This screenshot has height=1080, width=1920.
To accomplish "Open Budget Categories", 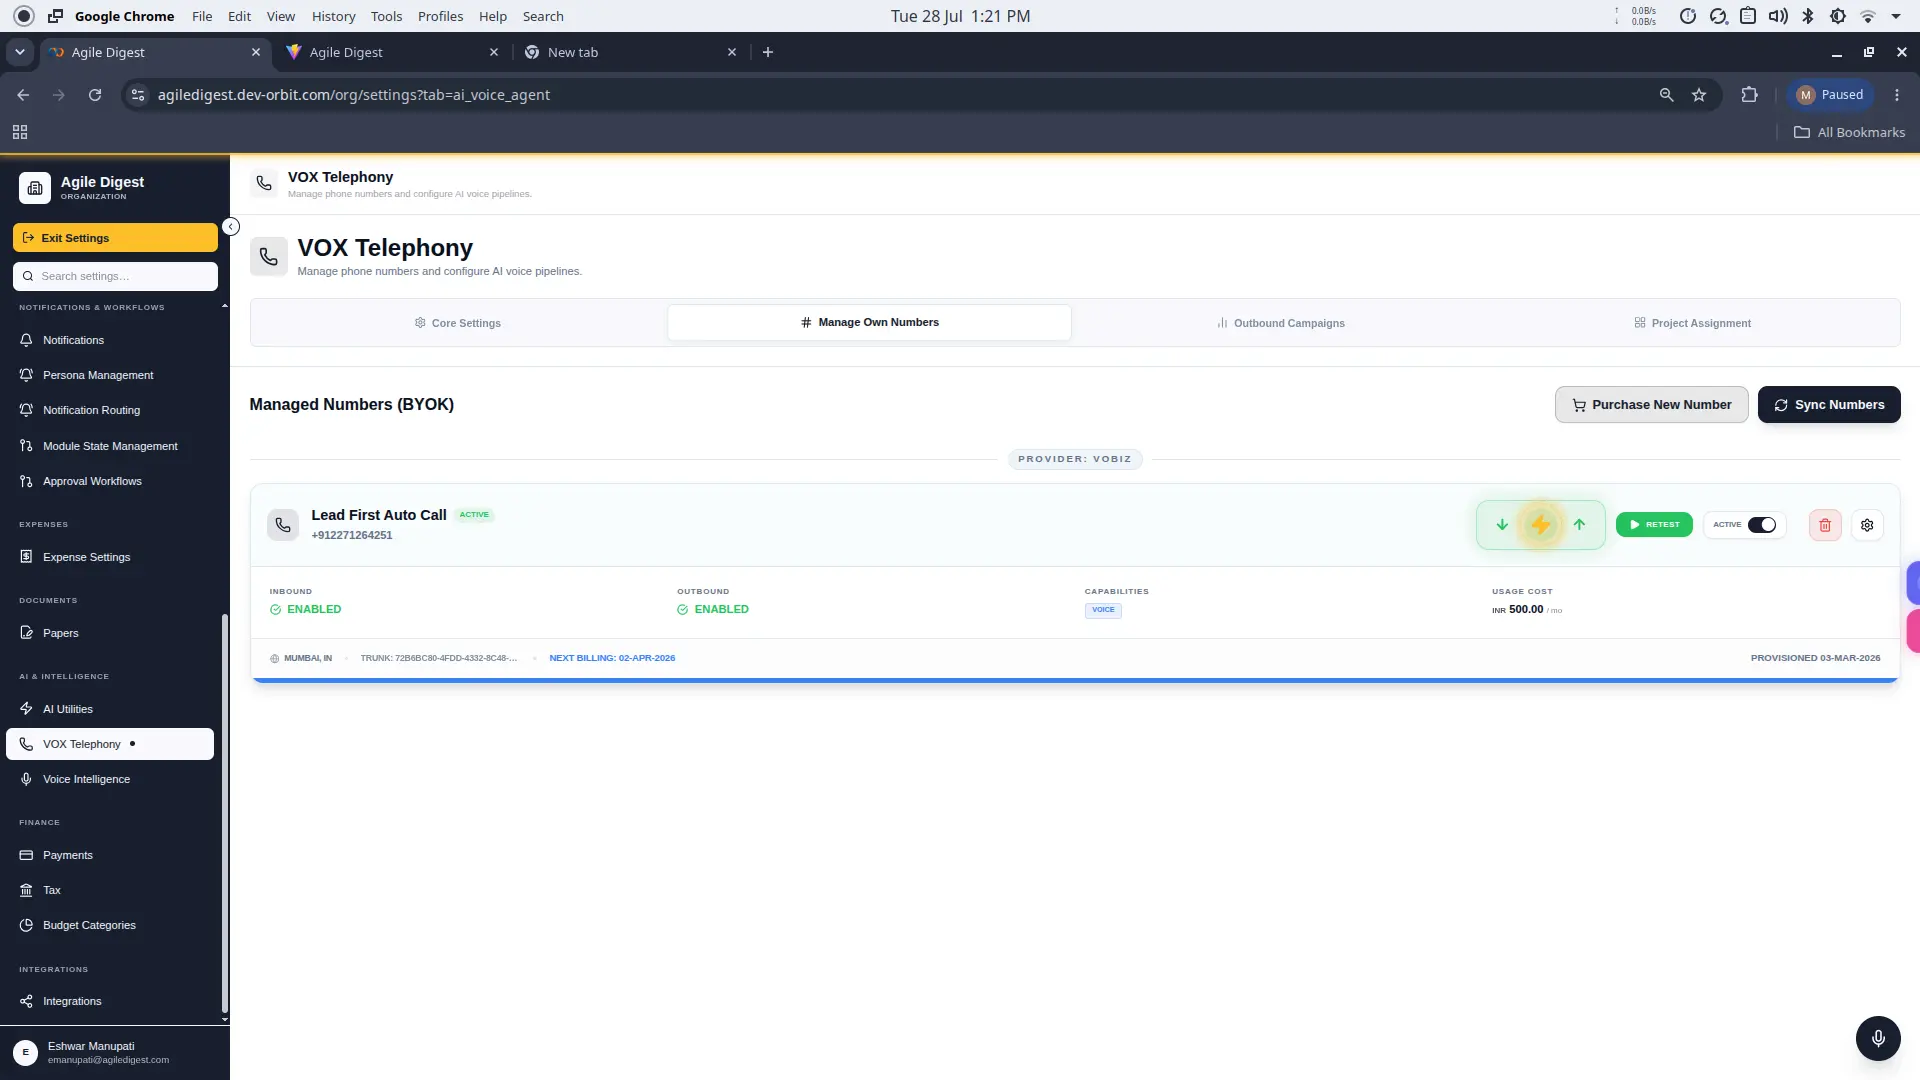I will point(110,925).
